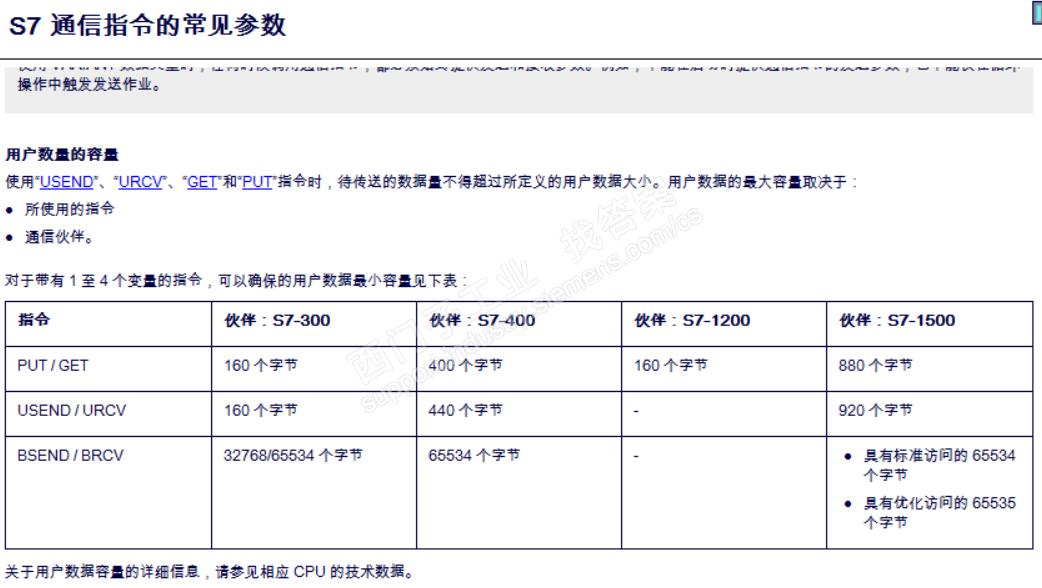
Task: Select the "PUT / GET" row label
Action: (52, 365)
